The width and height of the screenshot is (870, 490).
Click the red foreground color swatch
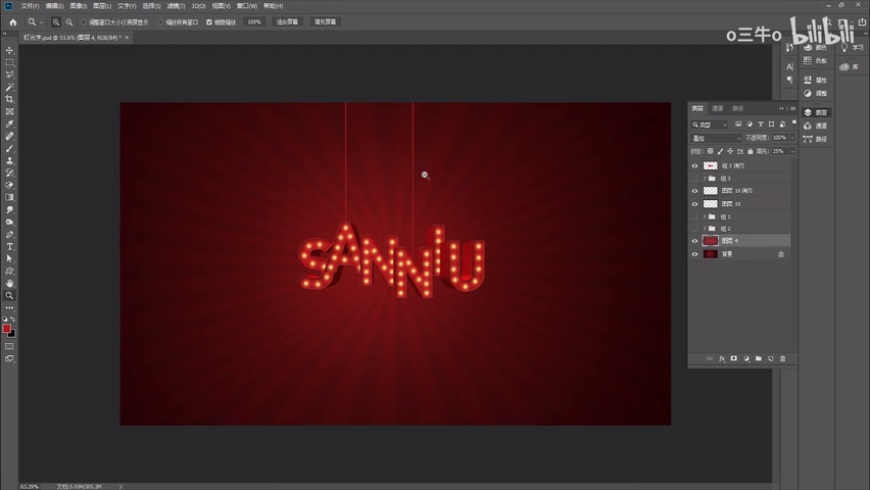point(8,327)
